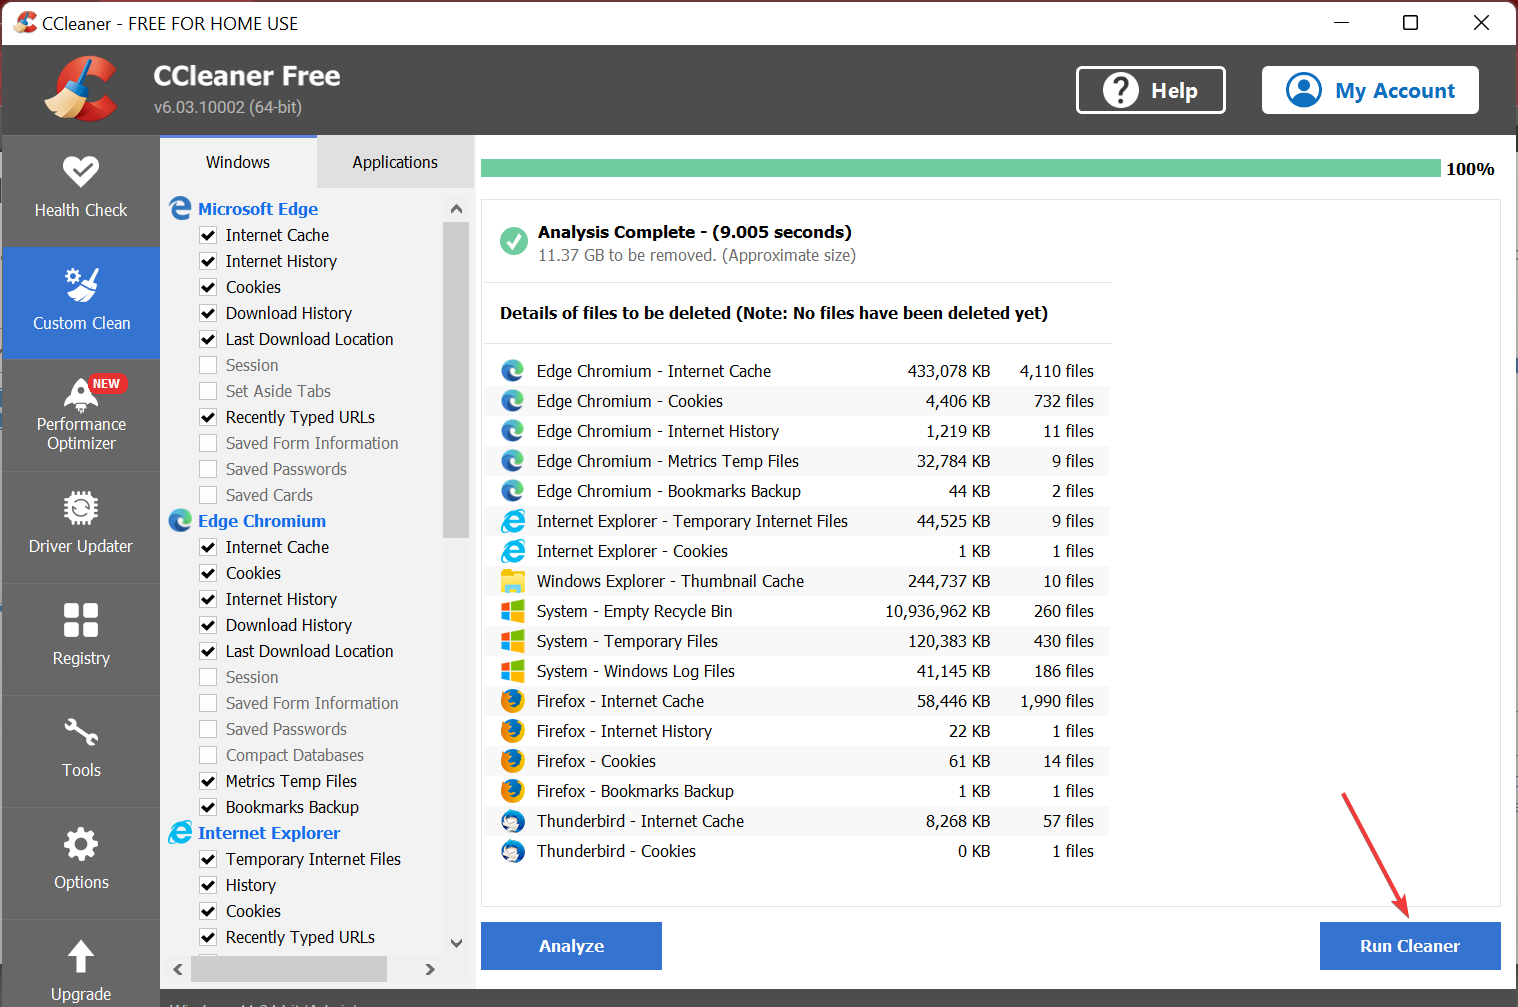Click the cleaner list scroll down arrow
The image size is (1518, 1007).
click(x=456, y=943)
